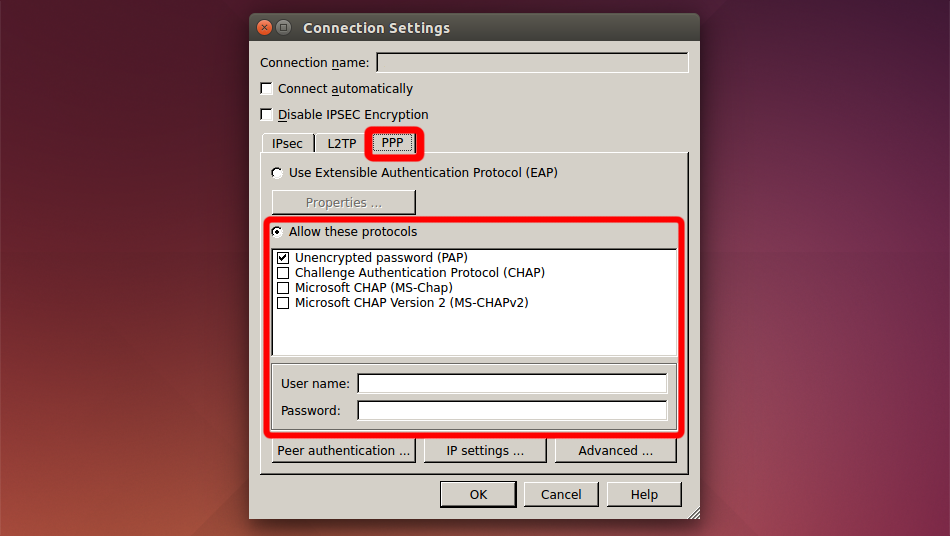Click into the Password field
This screenshot has height=536, width=950.
[x=512, y=411]
